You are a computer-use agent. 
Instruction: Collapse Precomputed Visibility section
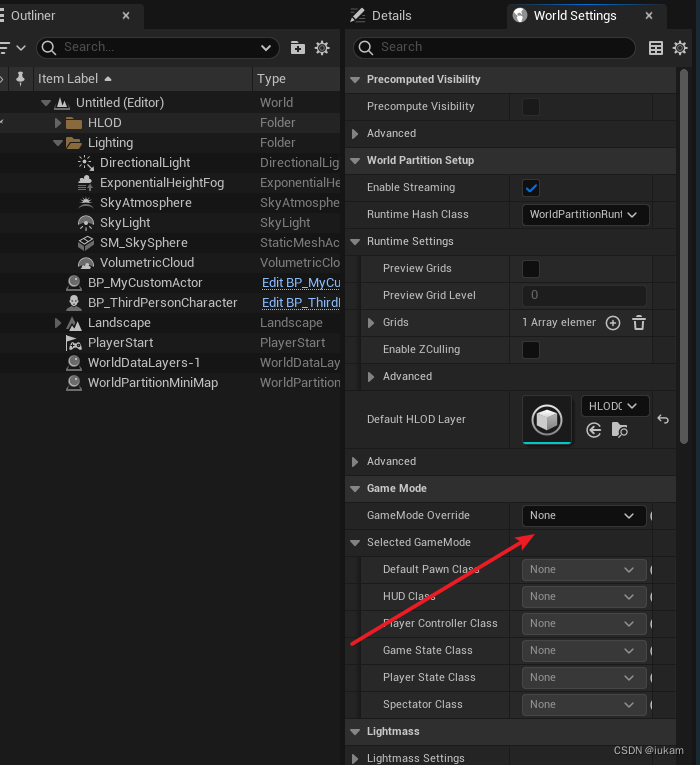355,80
